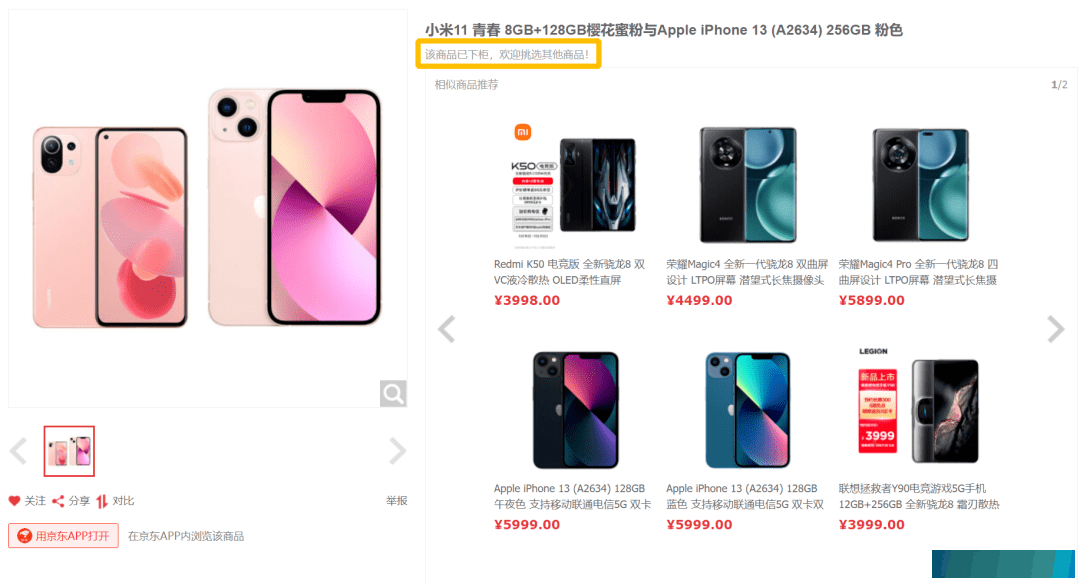Viewport: 1080px width, 584px height.
Task: Open with 用京东APP打开 button
Action: point(63,536)
